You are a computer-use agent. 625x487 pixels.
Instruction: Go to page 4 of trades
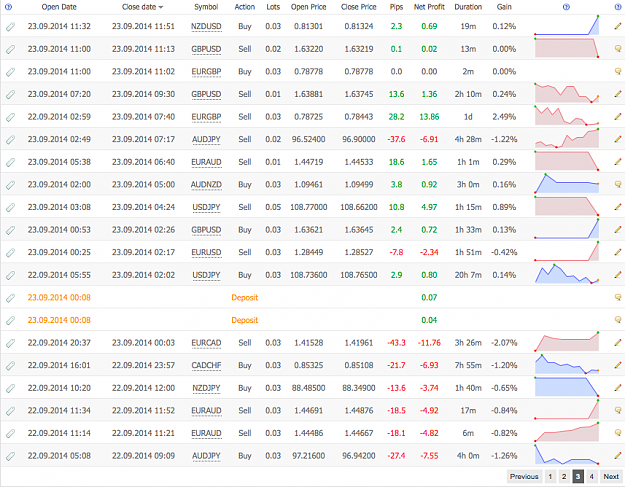[x=592, y=476]
